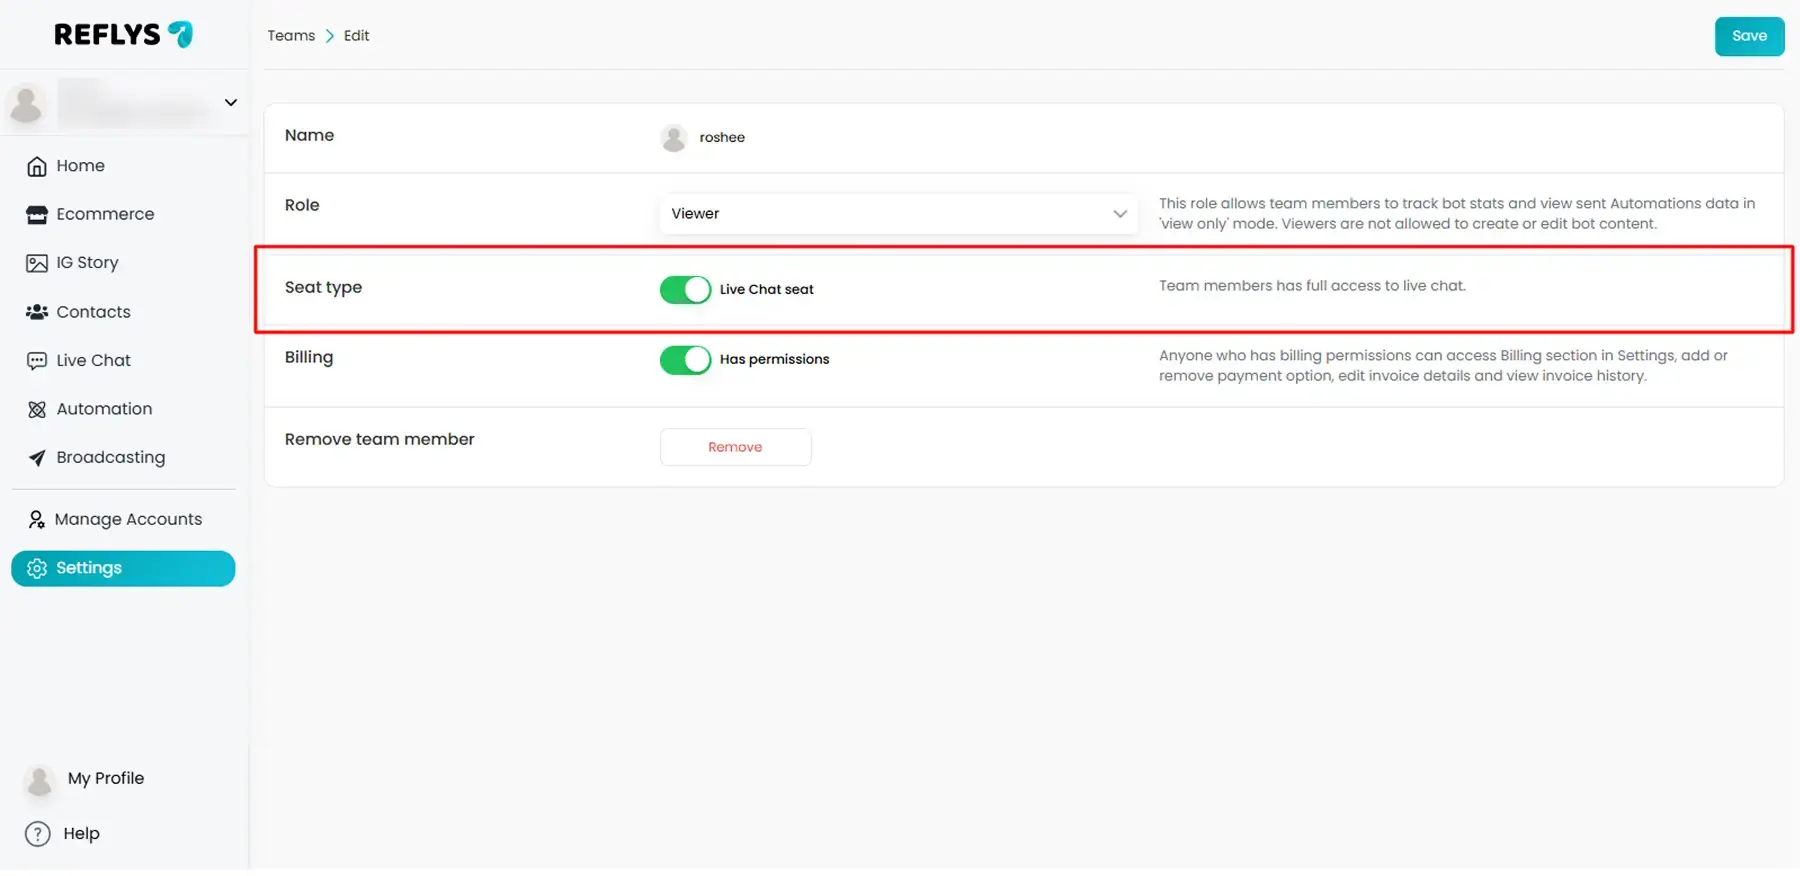The height and width of the screenshot is (876, 1800).
Task: Disable the Live Chat seat toggle
Action: point(685,290)
